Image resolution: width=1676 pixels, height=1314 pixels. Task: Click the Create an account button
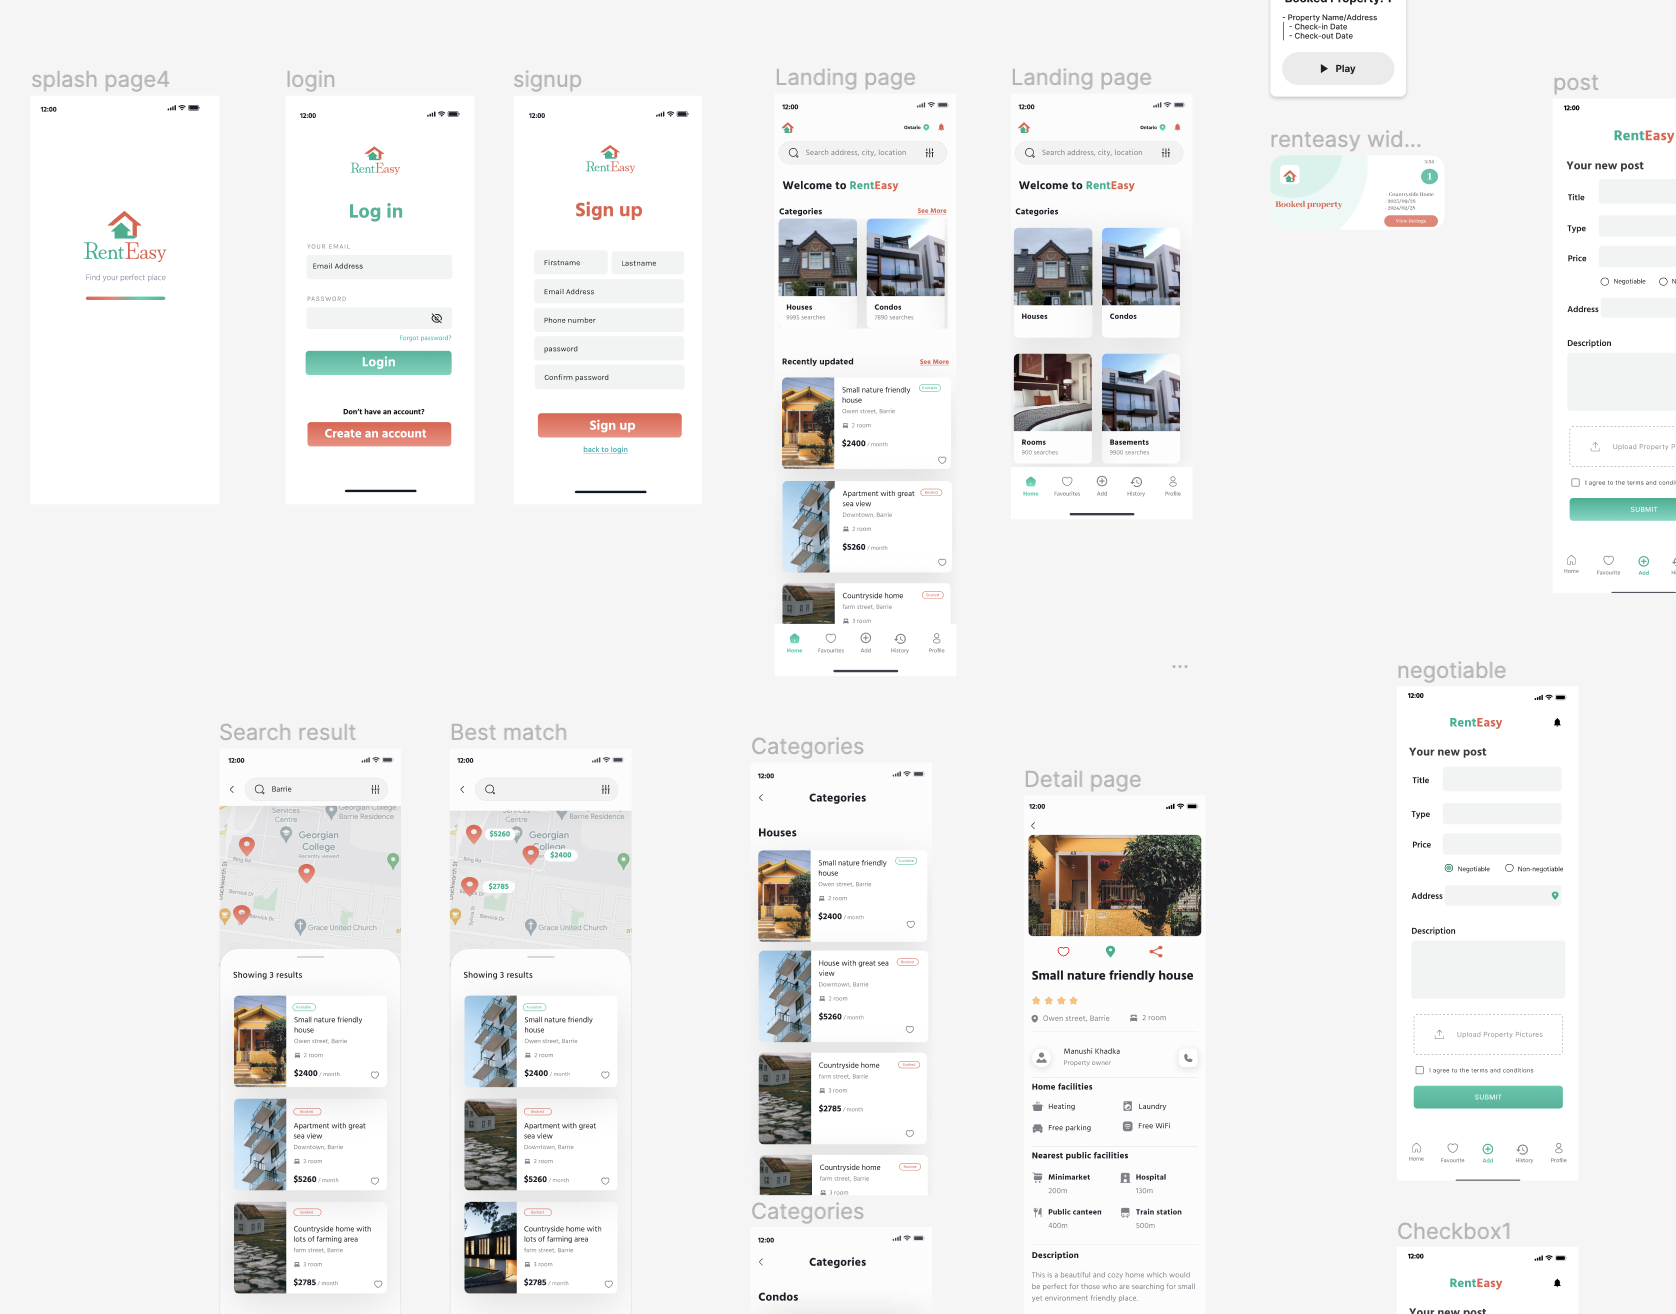click(x=378, y=434)
